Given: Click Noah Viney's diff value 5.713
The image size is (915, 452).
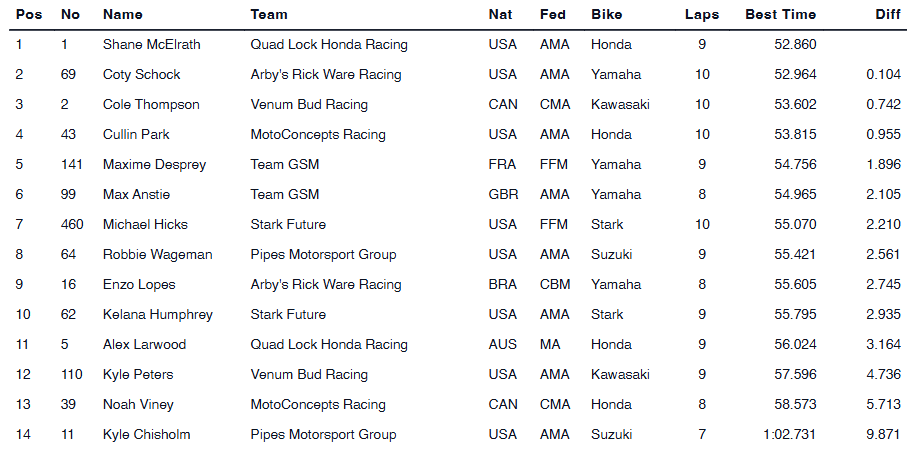Looking at the screenshot, I should click(x=883, y=405).
